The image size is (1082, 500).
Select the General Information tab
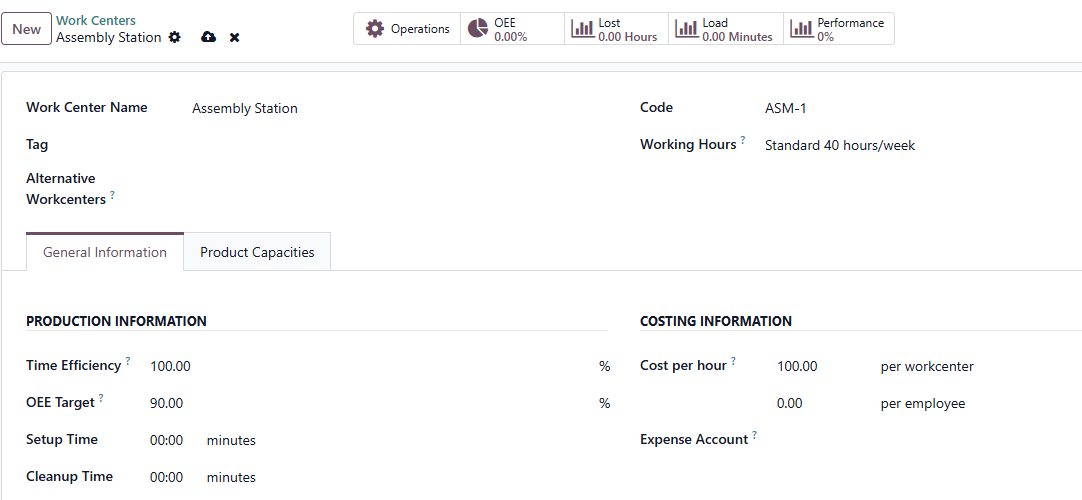(x=105, y=252)
